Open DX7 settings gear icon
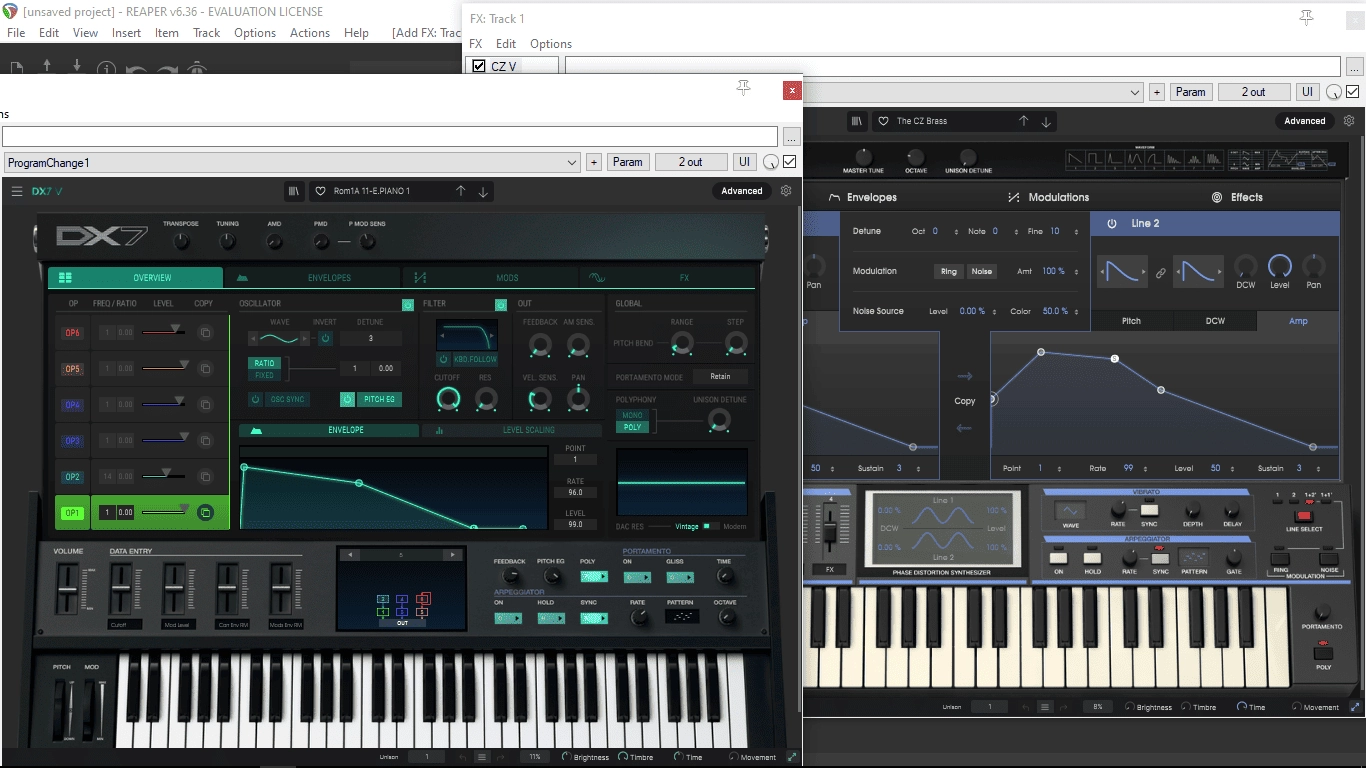The image size is (1366, 768). click(786, 191)
